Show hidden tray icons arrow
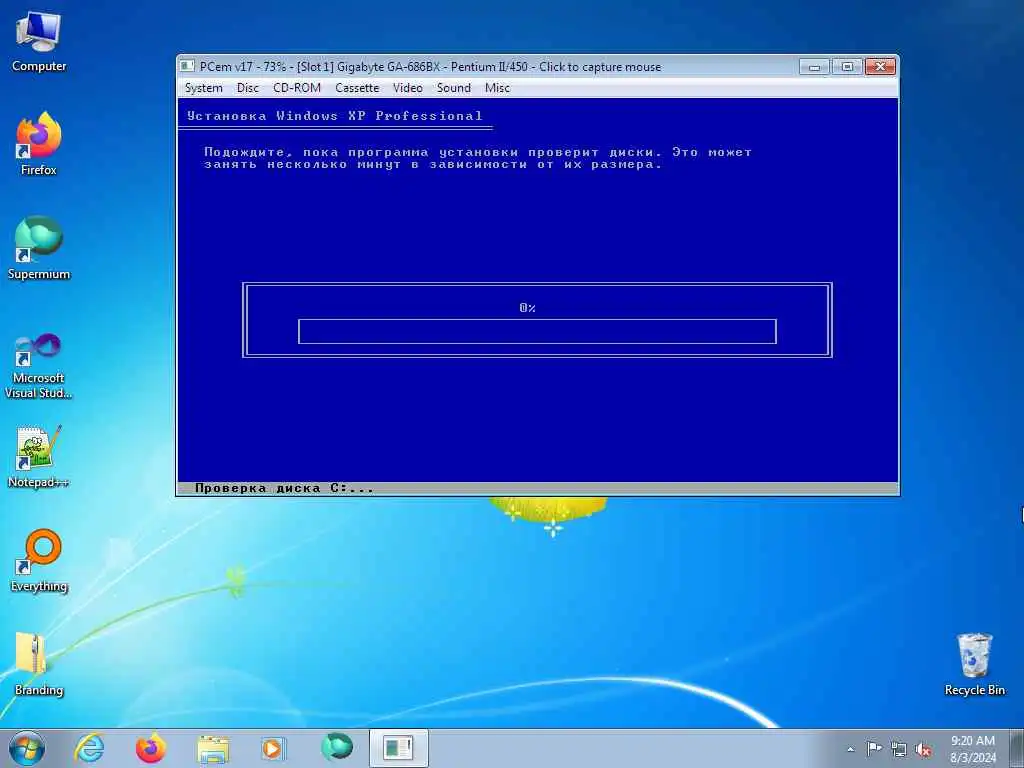This screenshot has width=1024, height=768. pos(850,750)
